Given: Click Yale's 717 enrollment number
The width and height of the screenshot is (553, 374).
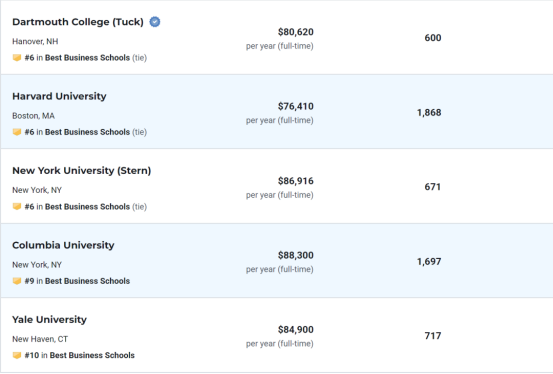Looking at the screenshot, I should coord(433,336).
